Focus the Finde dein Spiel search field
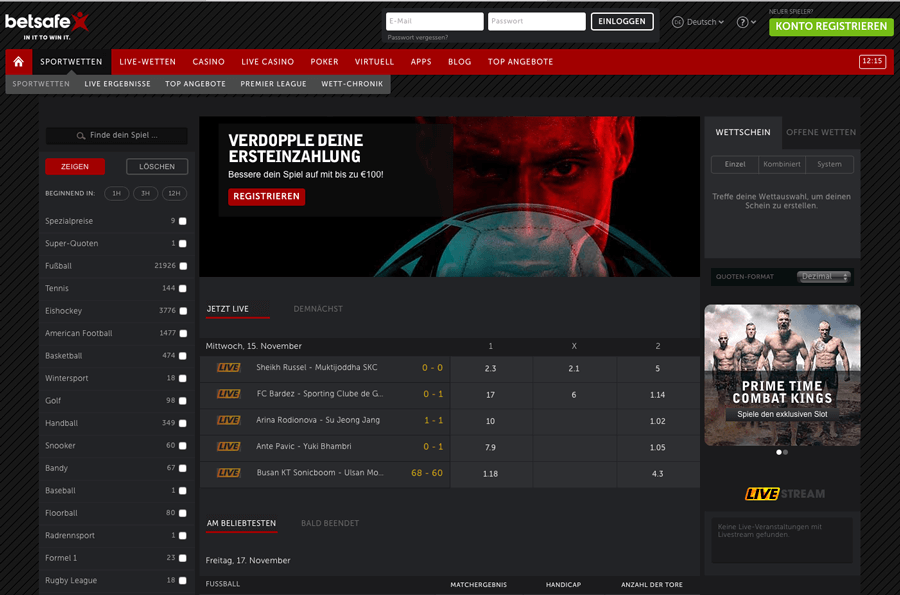The width and height of the screenshot is (900, 595). coord(117,135)
